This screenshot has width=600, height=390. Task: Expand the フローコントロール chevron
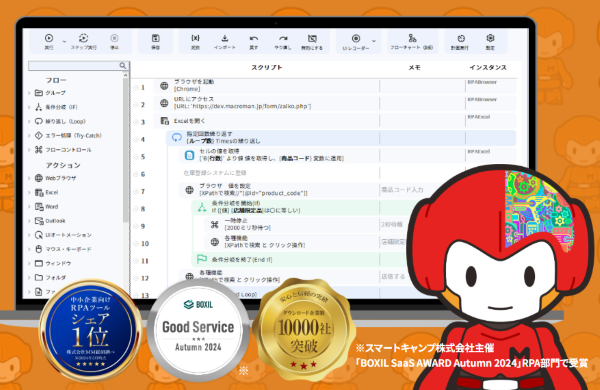click(x=29, y=150)
